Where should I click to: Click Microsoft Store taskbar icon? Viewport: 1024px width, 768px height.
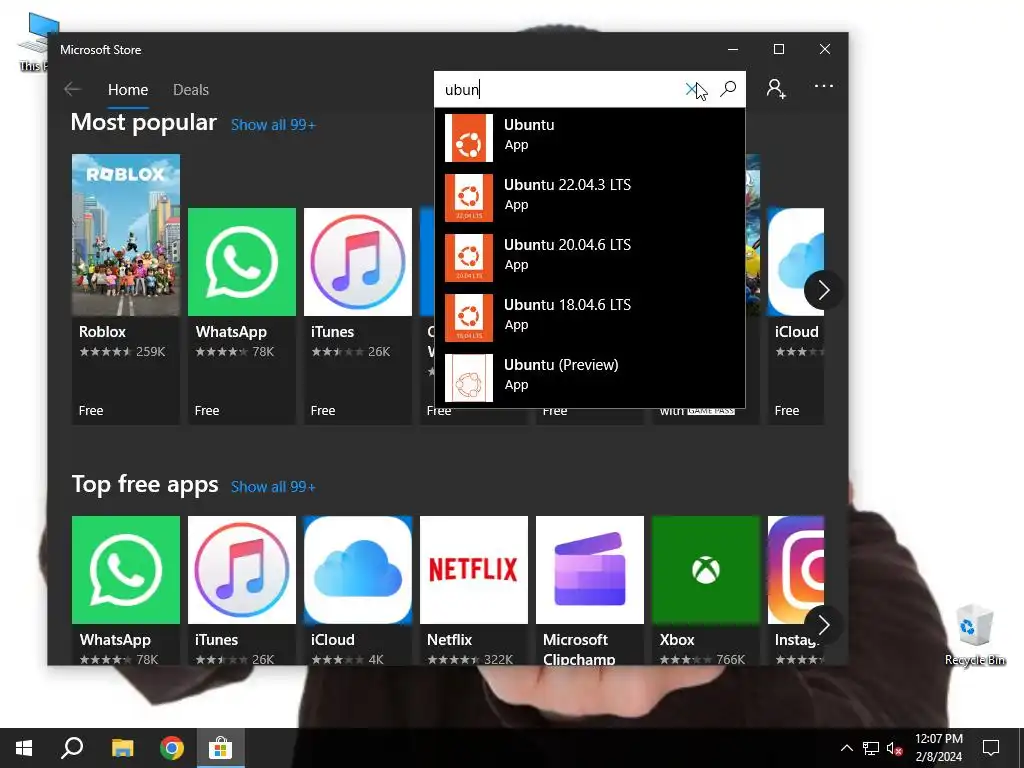(221, 748)
